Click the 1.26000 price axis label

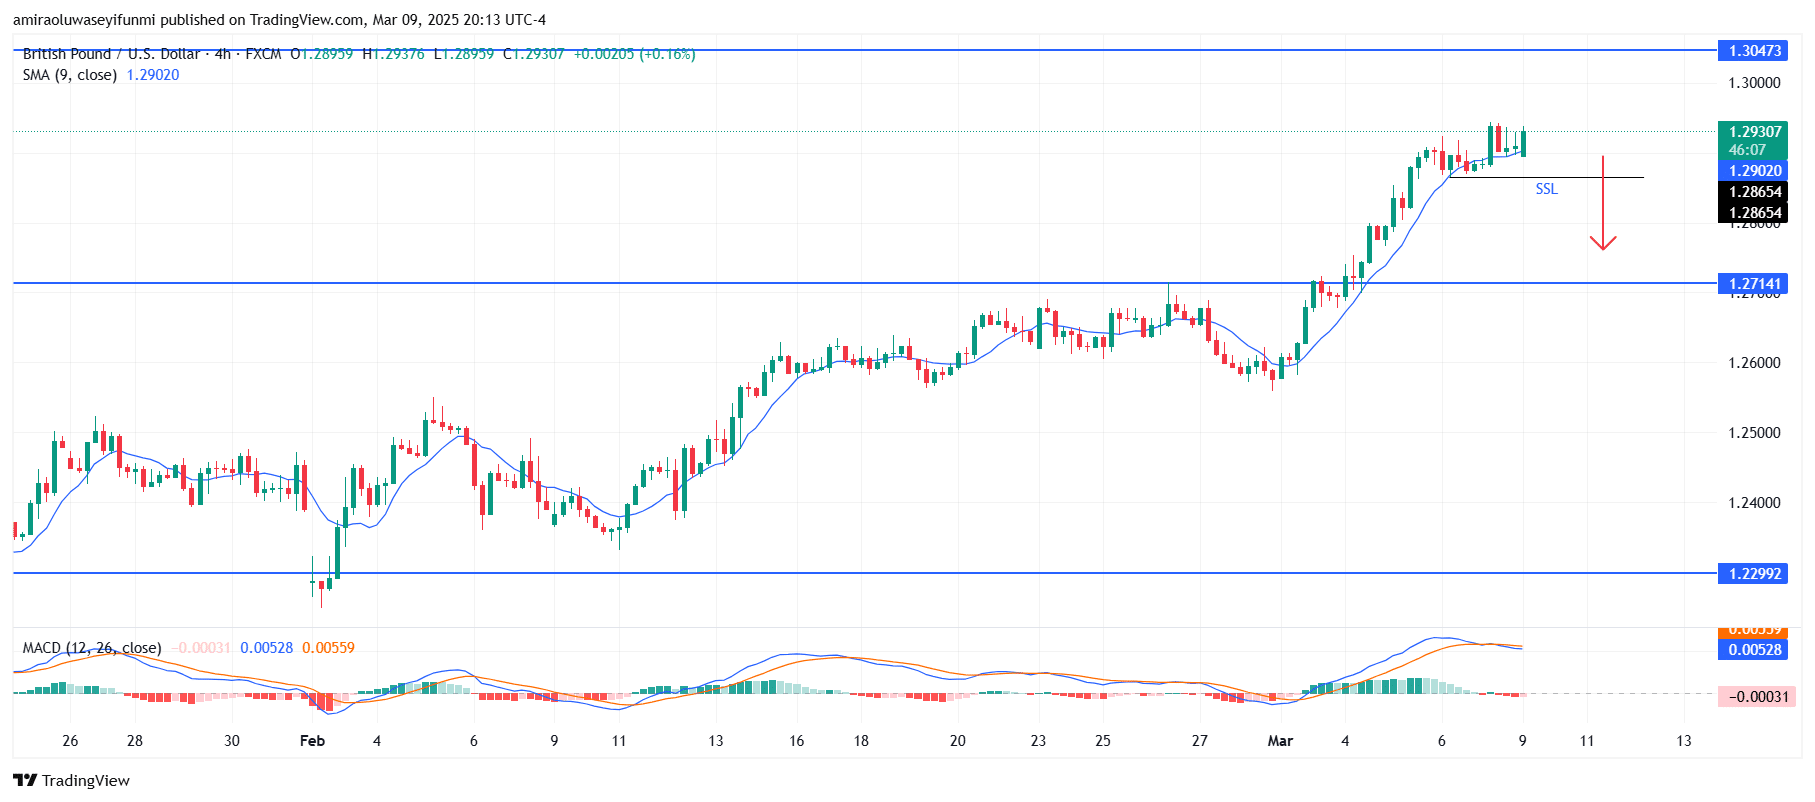click(x=1755, y=363)
